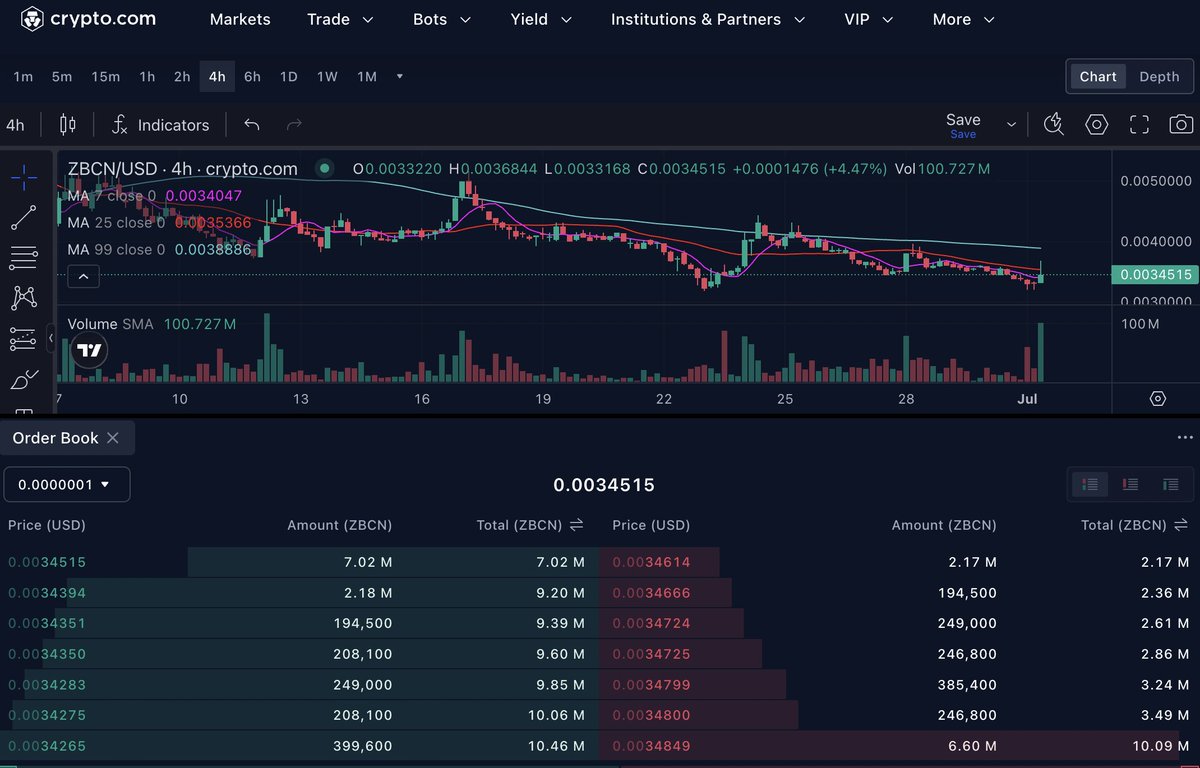Open the Indicators fx tool
This screenshot has width=1200, height=768.
(x=160, y=125)
